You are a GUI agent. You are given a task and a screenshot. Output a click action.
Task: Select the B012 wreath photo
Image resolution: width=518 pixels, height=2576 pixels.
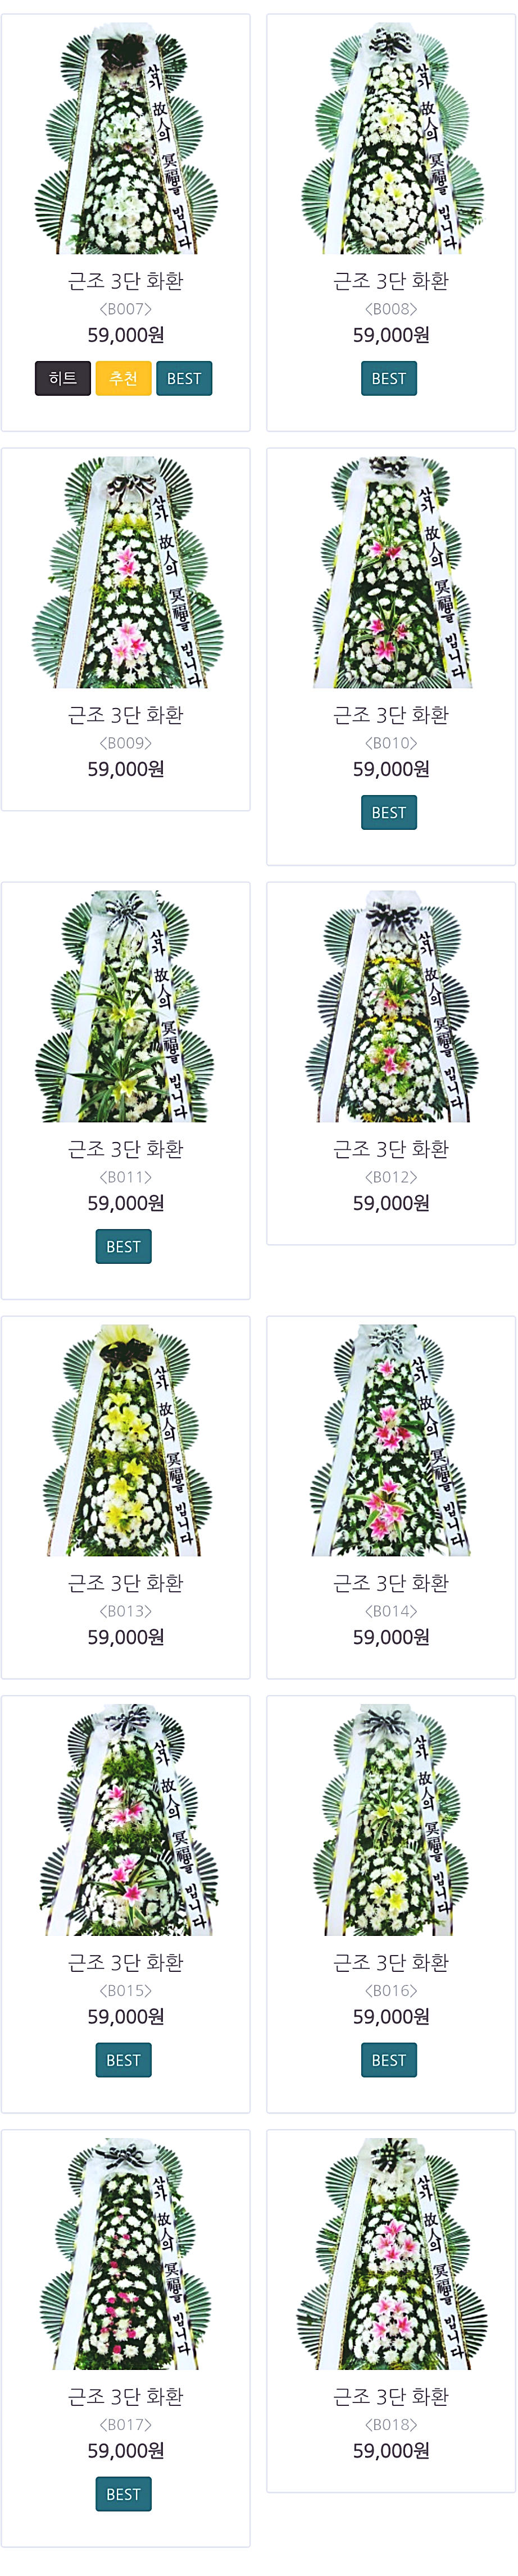point(391,1007)
